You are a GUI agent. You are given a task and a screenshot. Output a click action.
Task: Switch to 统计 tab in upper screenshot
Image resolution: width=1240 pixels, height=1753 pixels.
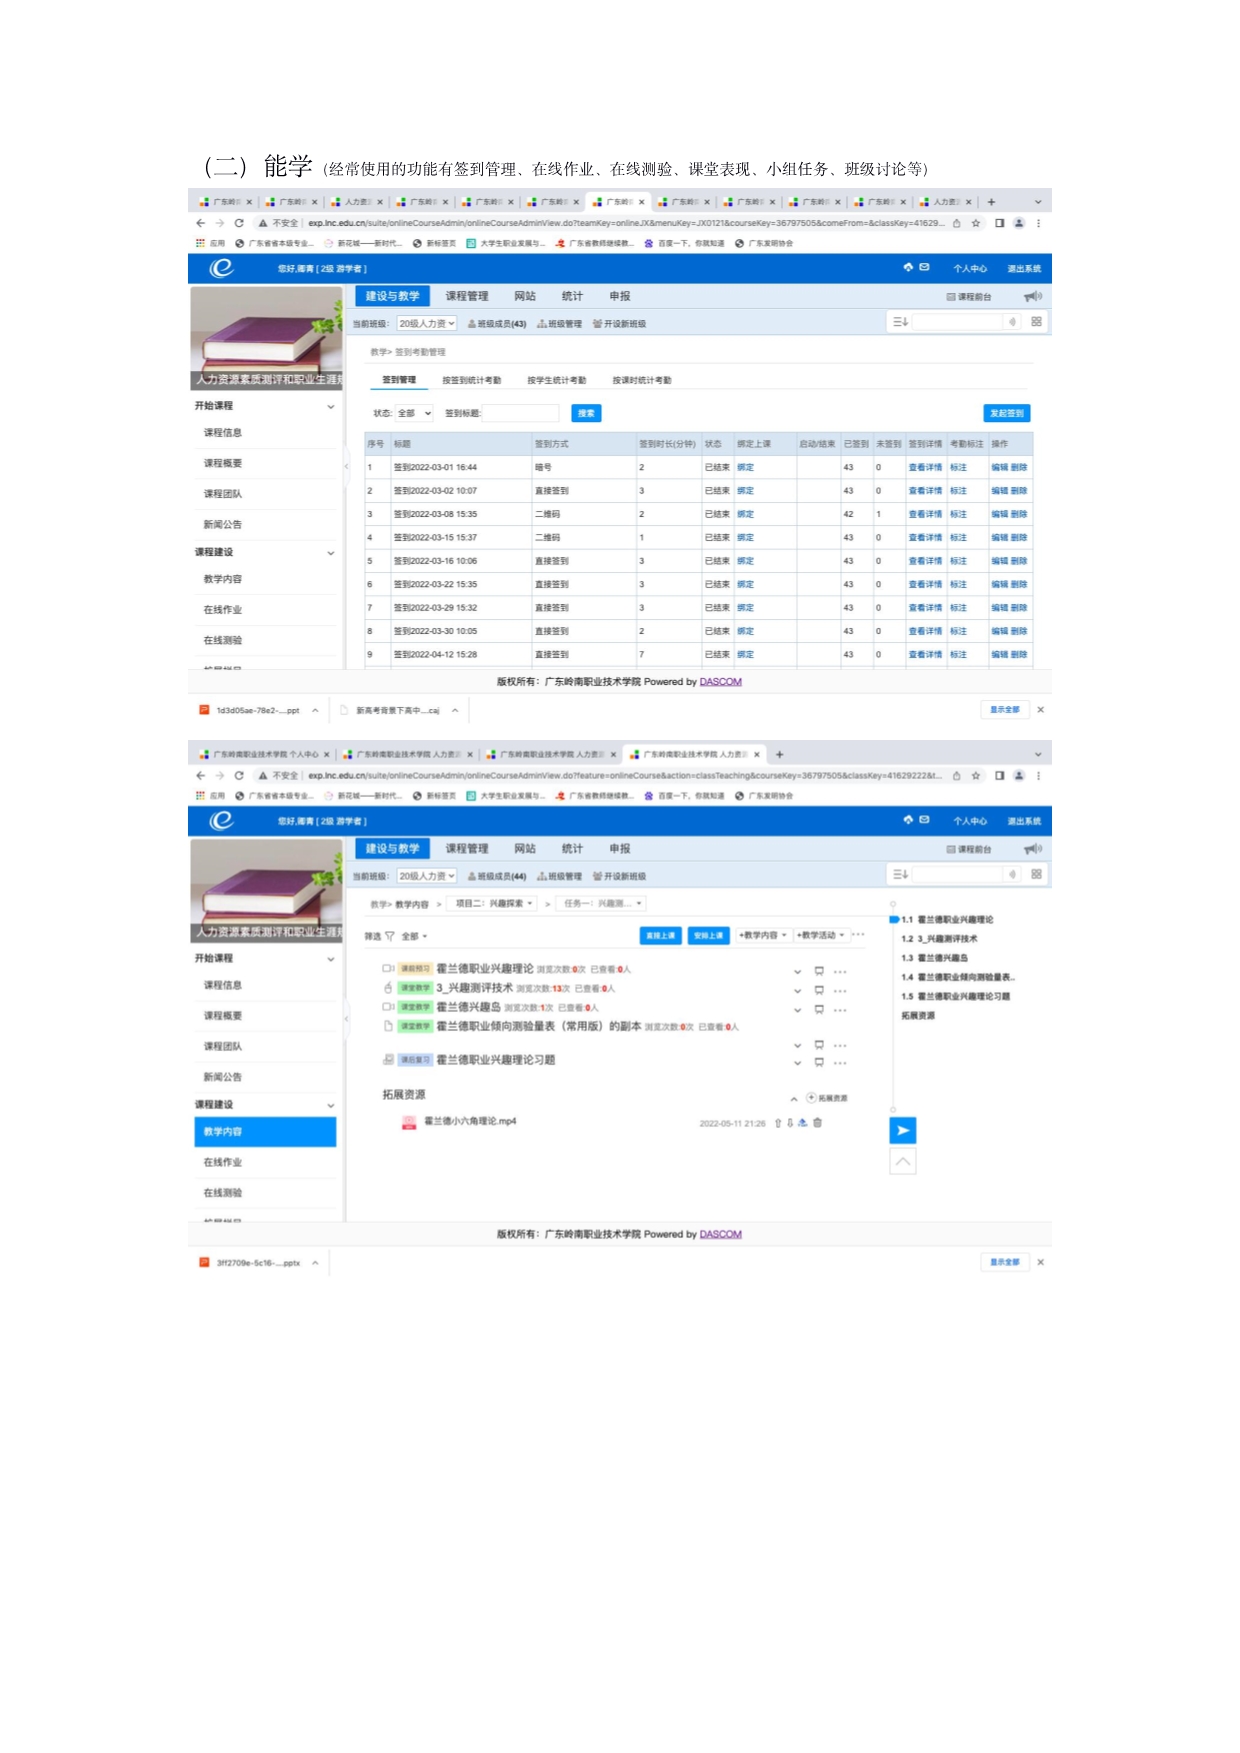572,296
